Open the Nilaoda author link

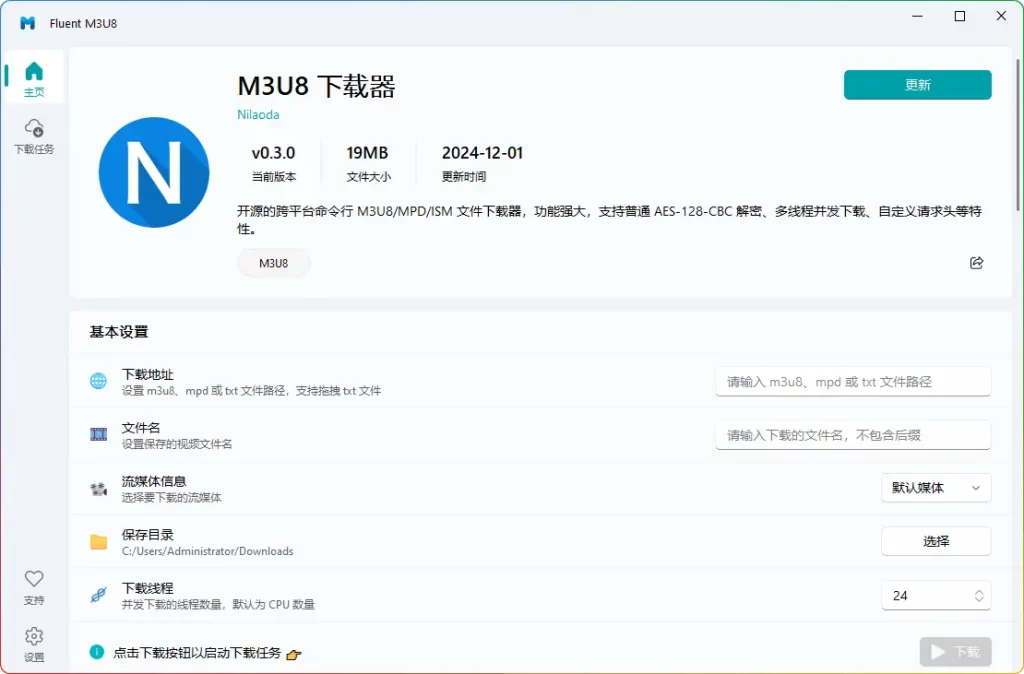258,114
